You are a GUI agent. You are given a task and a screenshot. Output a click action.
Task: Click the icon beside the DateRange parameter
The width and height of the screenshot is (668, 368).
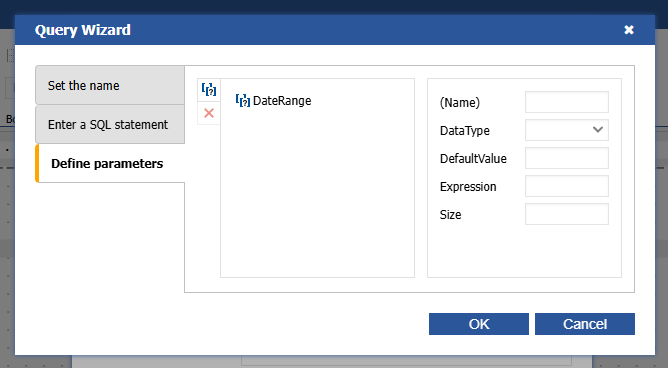[x=243, y=101]
